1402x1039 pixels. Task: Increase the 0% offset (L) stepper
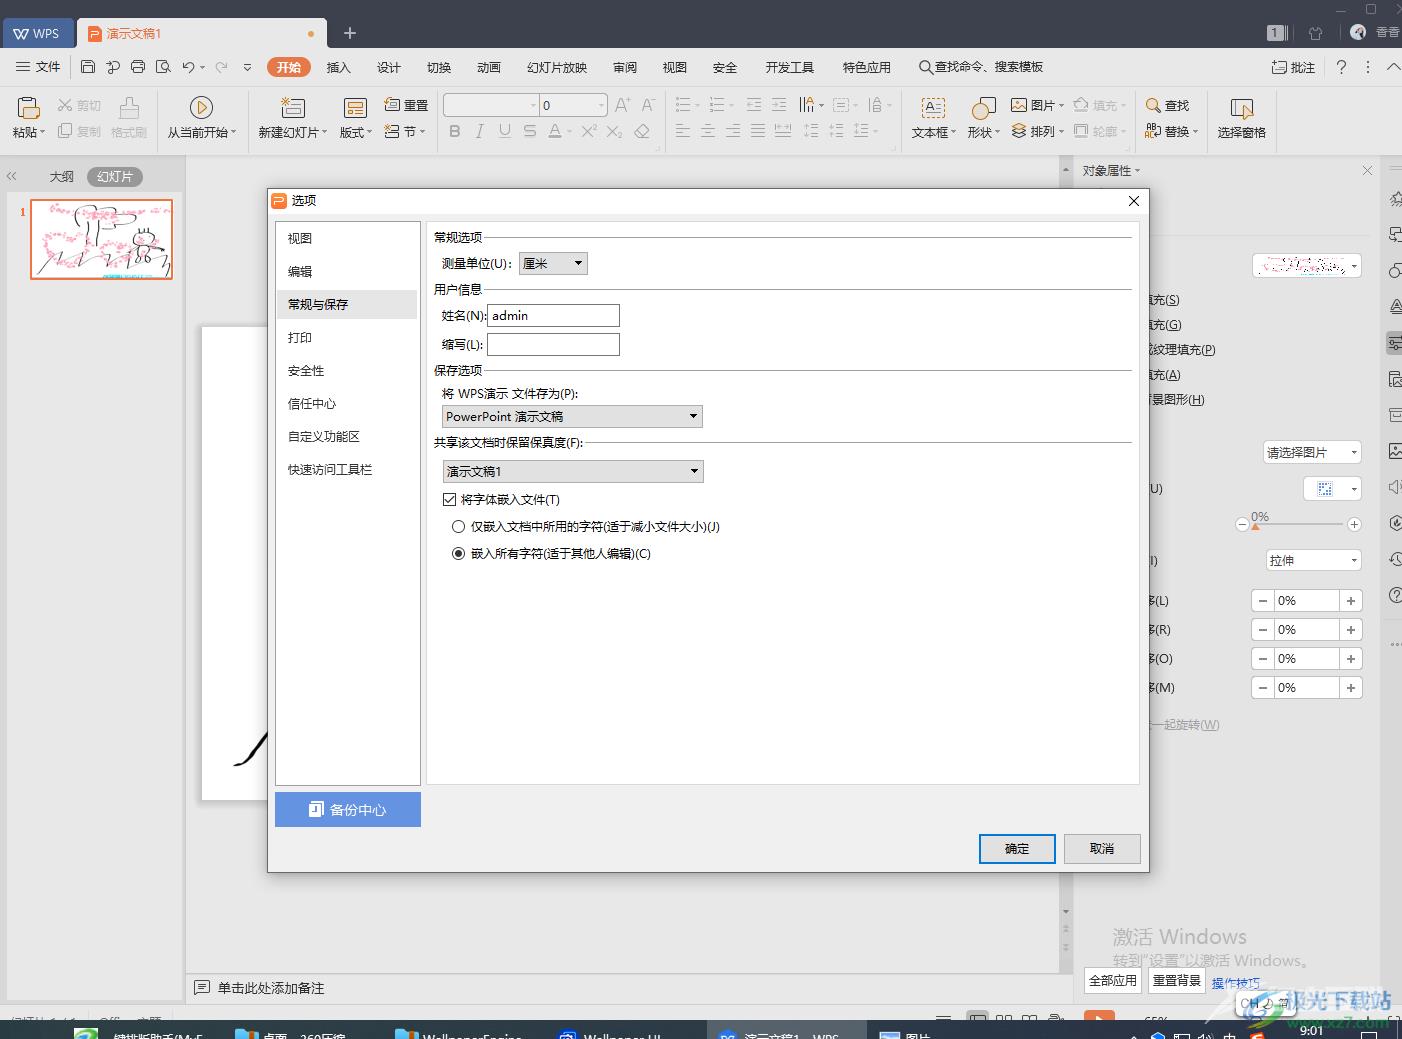(1351, 601)
